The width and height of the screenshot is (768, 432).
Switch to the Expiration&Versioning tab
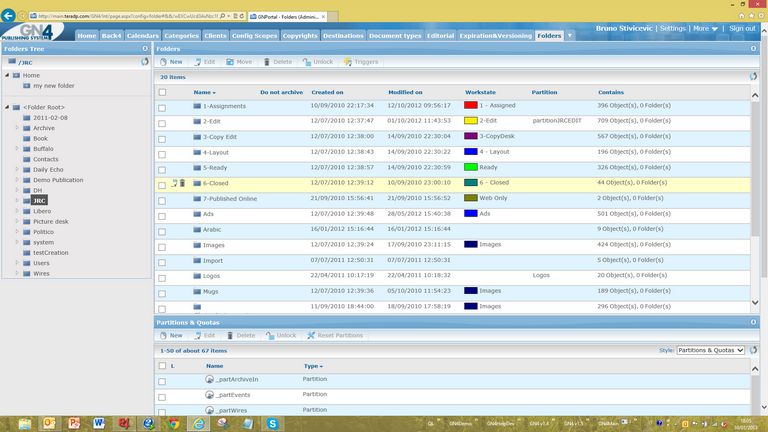pyautogui.click(x=495, y=35)
